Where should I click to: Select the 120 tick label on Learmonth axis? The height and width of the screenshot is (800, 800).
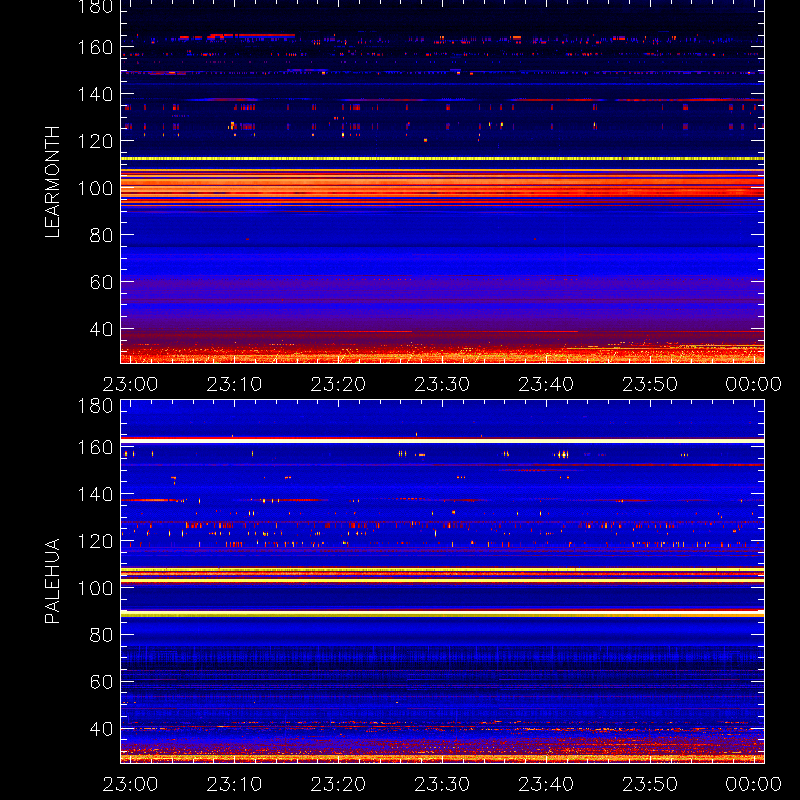(95, 141)
